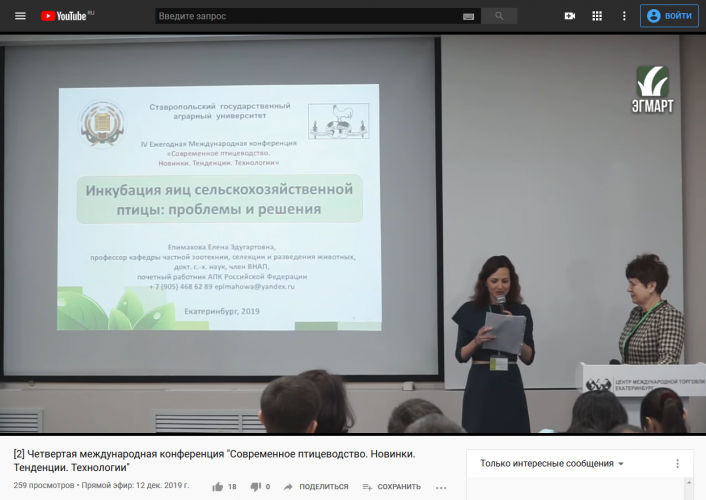This screenshot has height=500, width=706.
Task: Open the on-screen keyboard icon
Action: coord(468,17)
